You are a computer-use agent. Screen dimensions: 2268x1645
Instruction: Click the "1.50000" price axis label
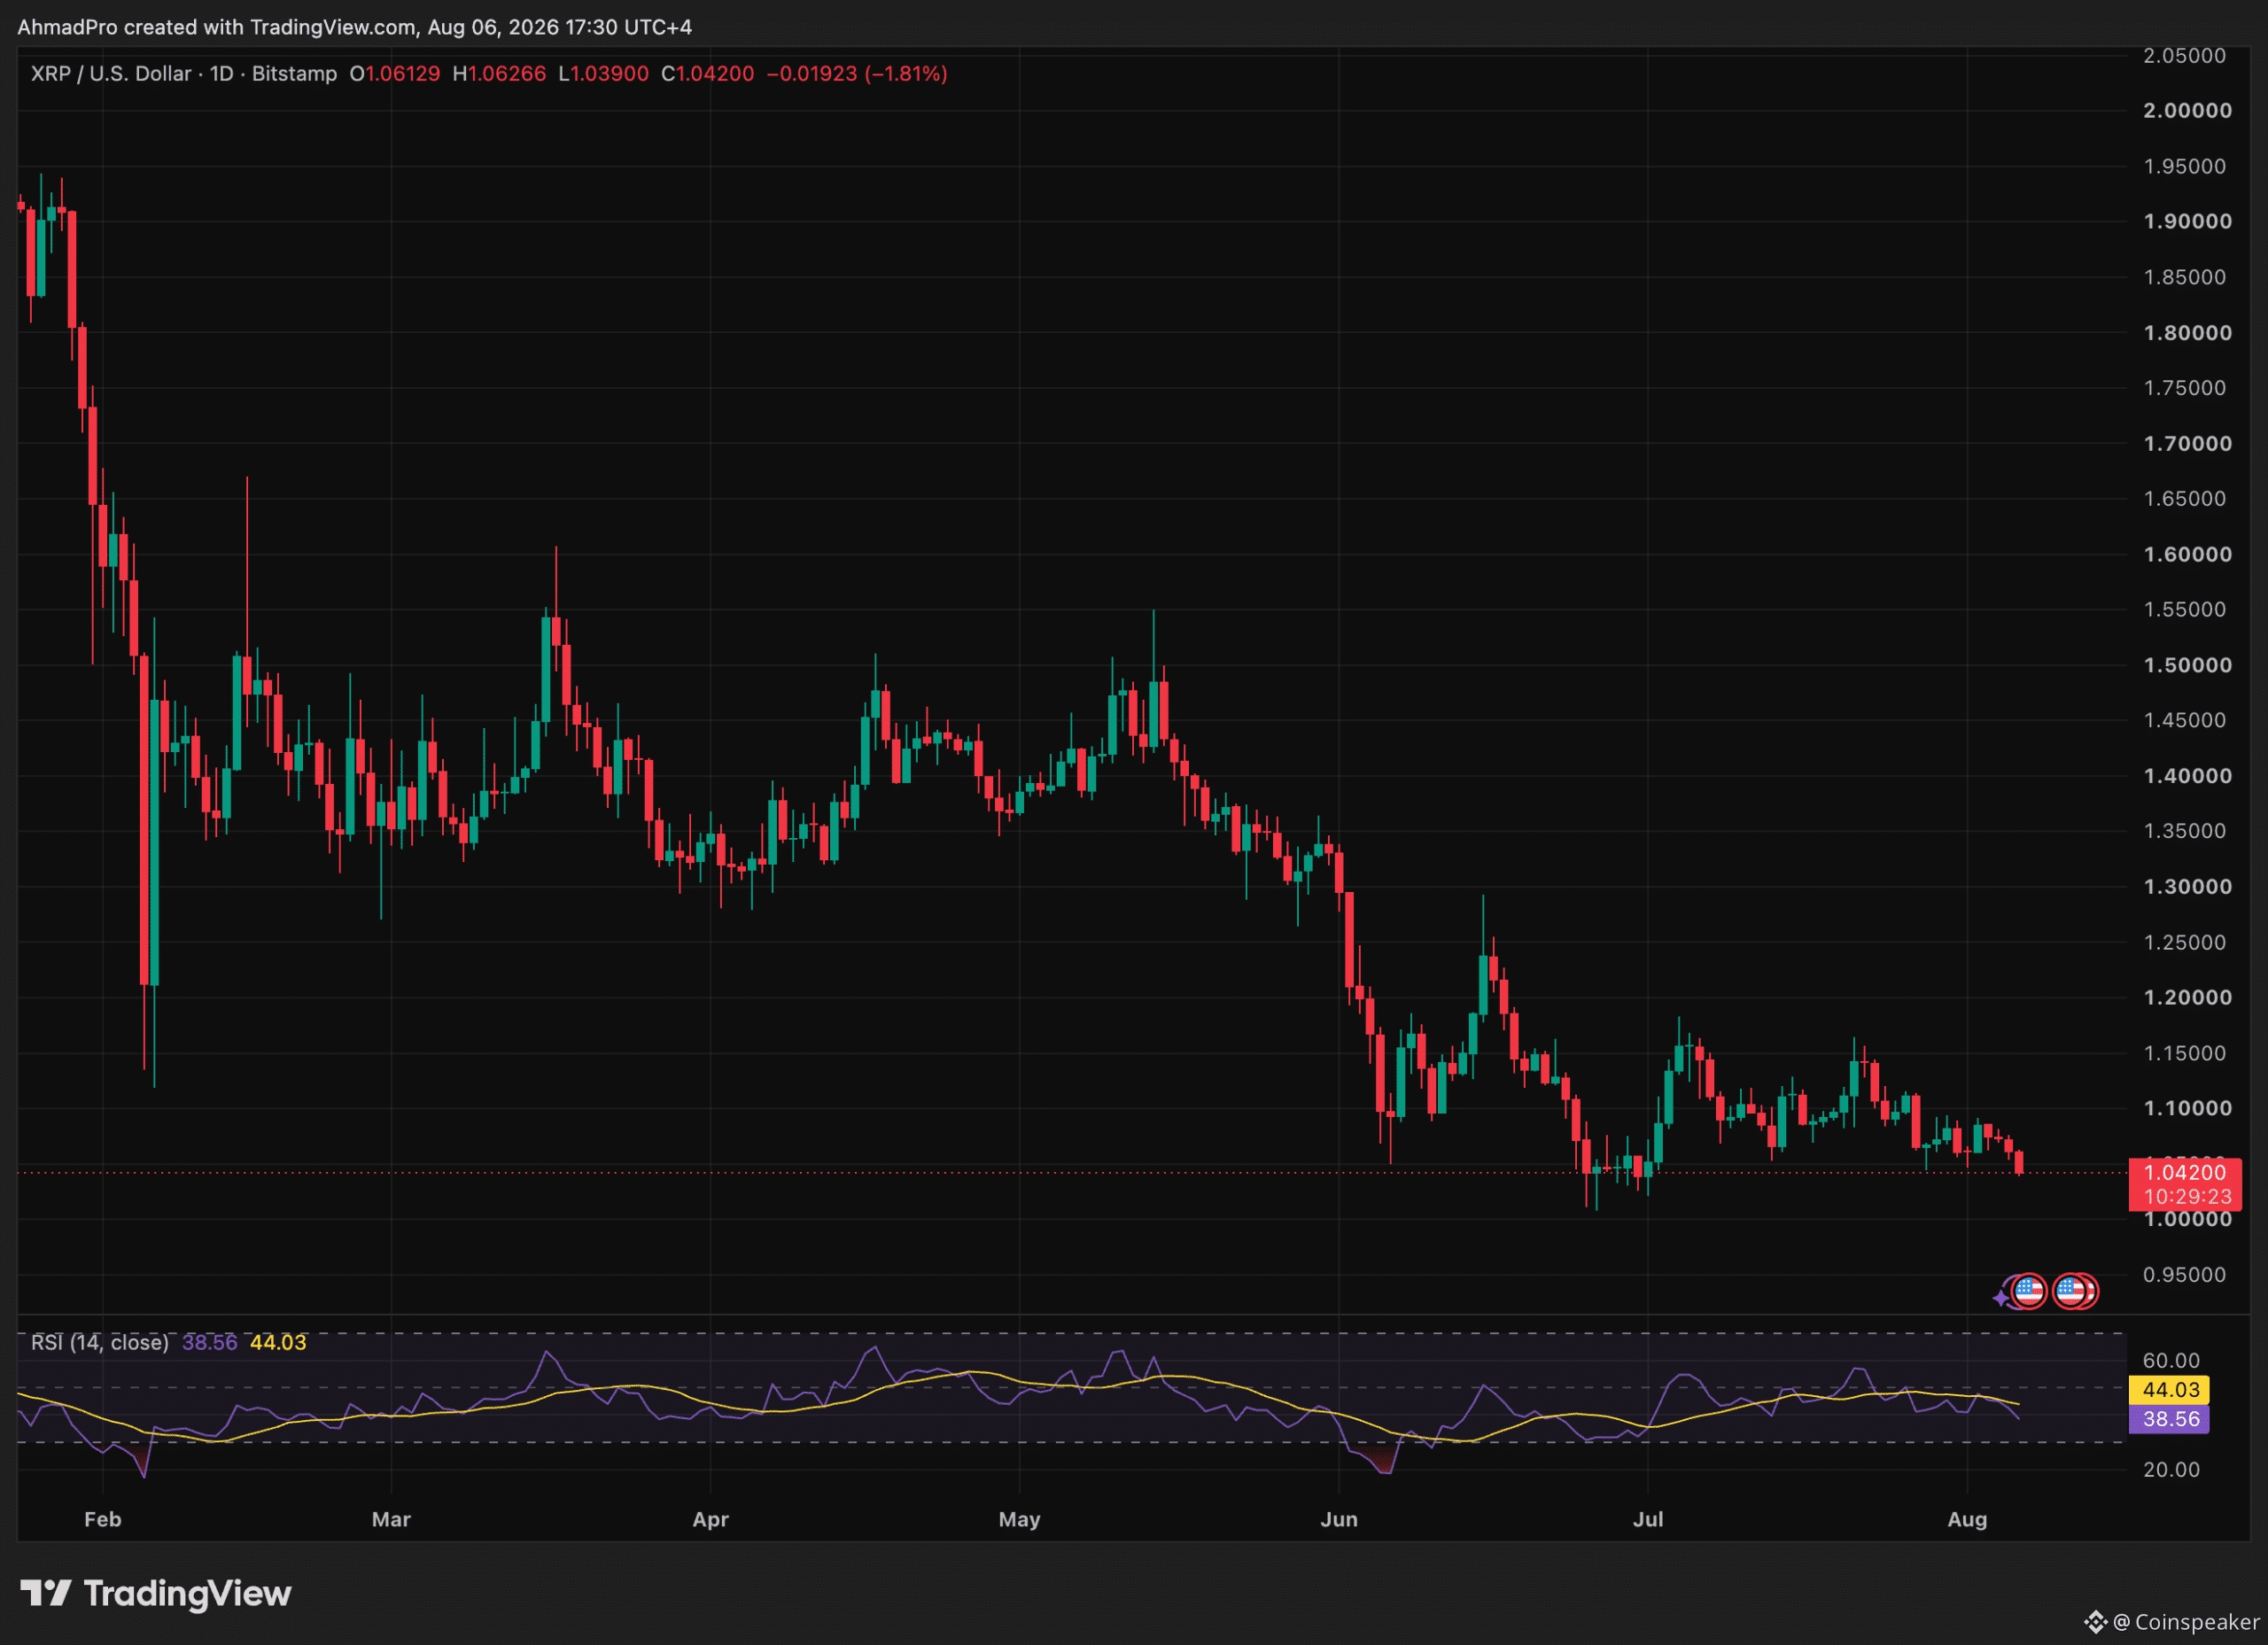2187,665
